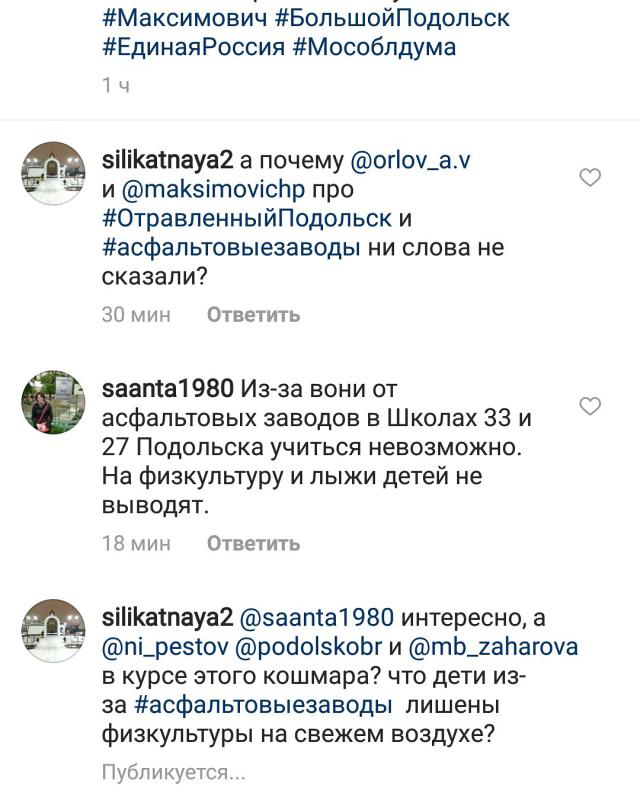Open saanta1980 profile picture
Image resolution: width=640 pixels, height=800 pixels.
click(53, 402)
